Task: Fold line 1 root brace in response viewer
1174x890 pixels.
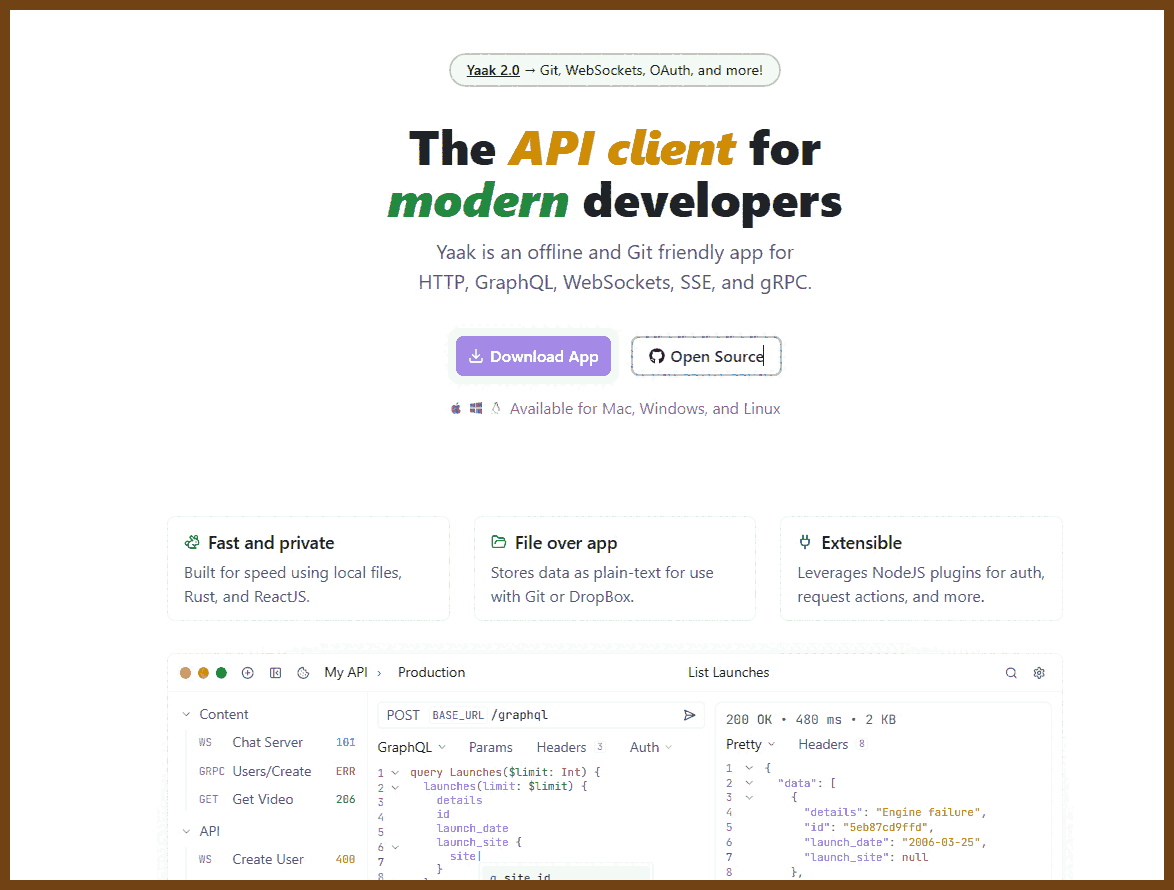Action: click(x=749, y=768)
